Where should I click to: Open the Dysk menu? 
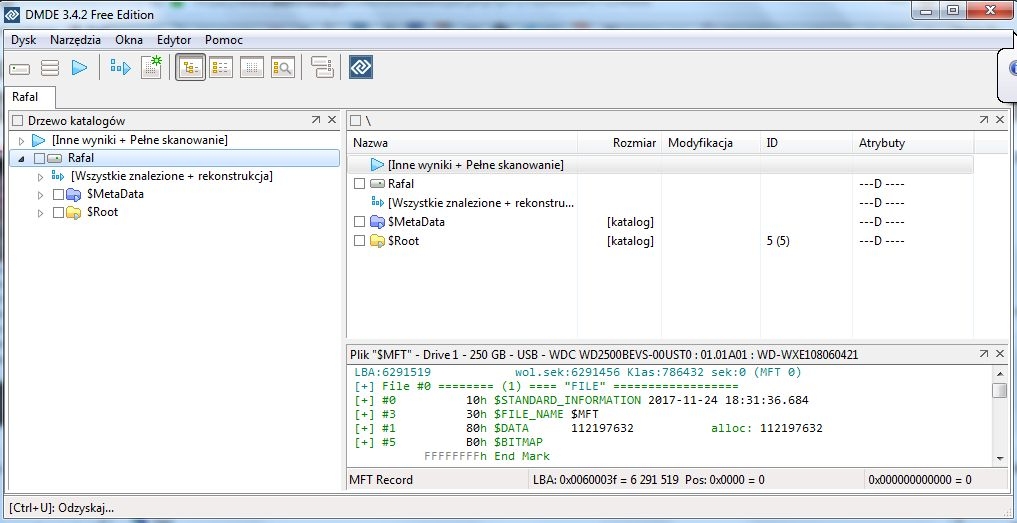click(x=23, y=40)
